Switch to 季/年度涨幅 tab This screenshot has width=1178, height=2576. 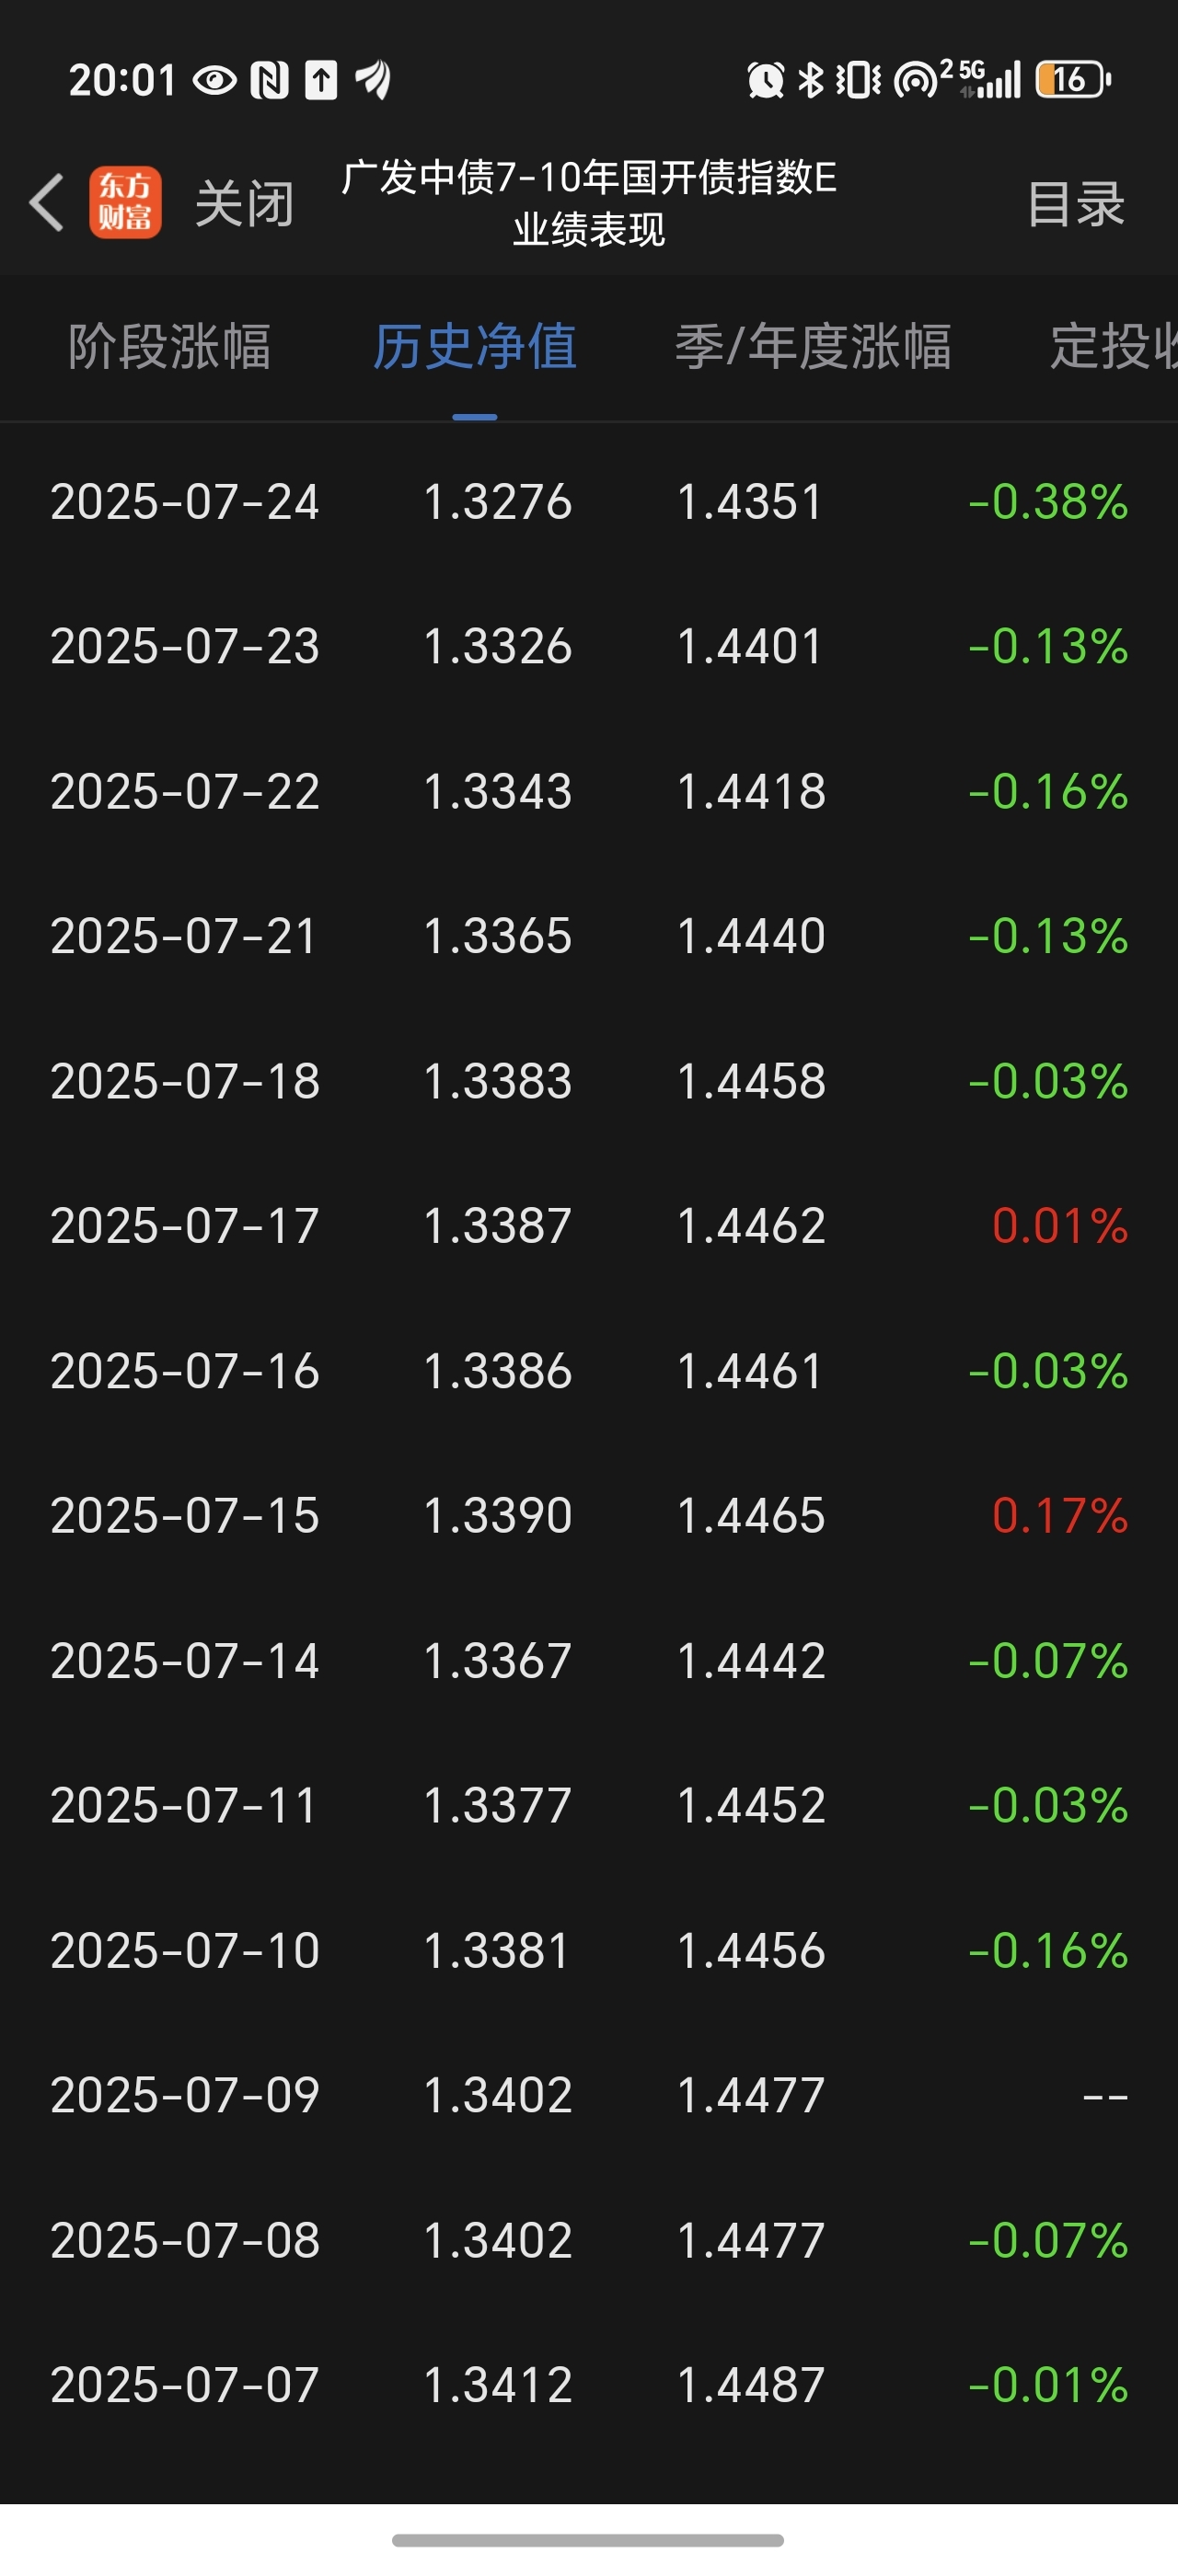click(813, 347)
